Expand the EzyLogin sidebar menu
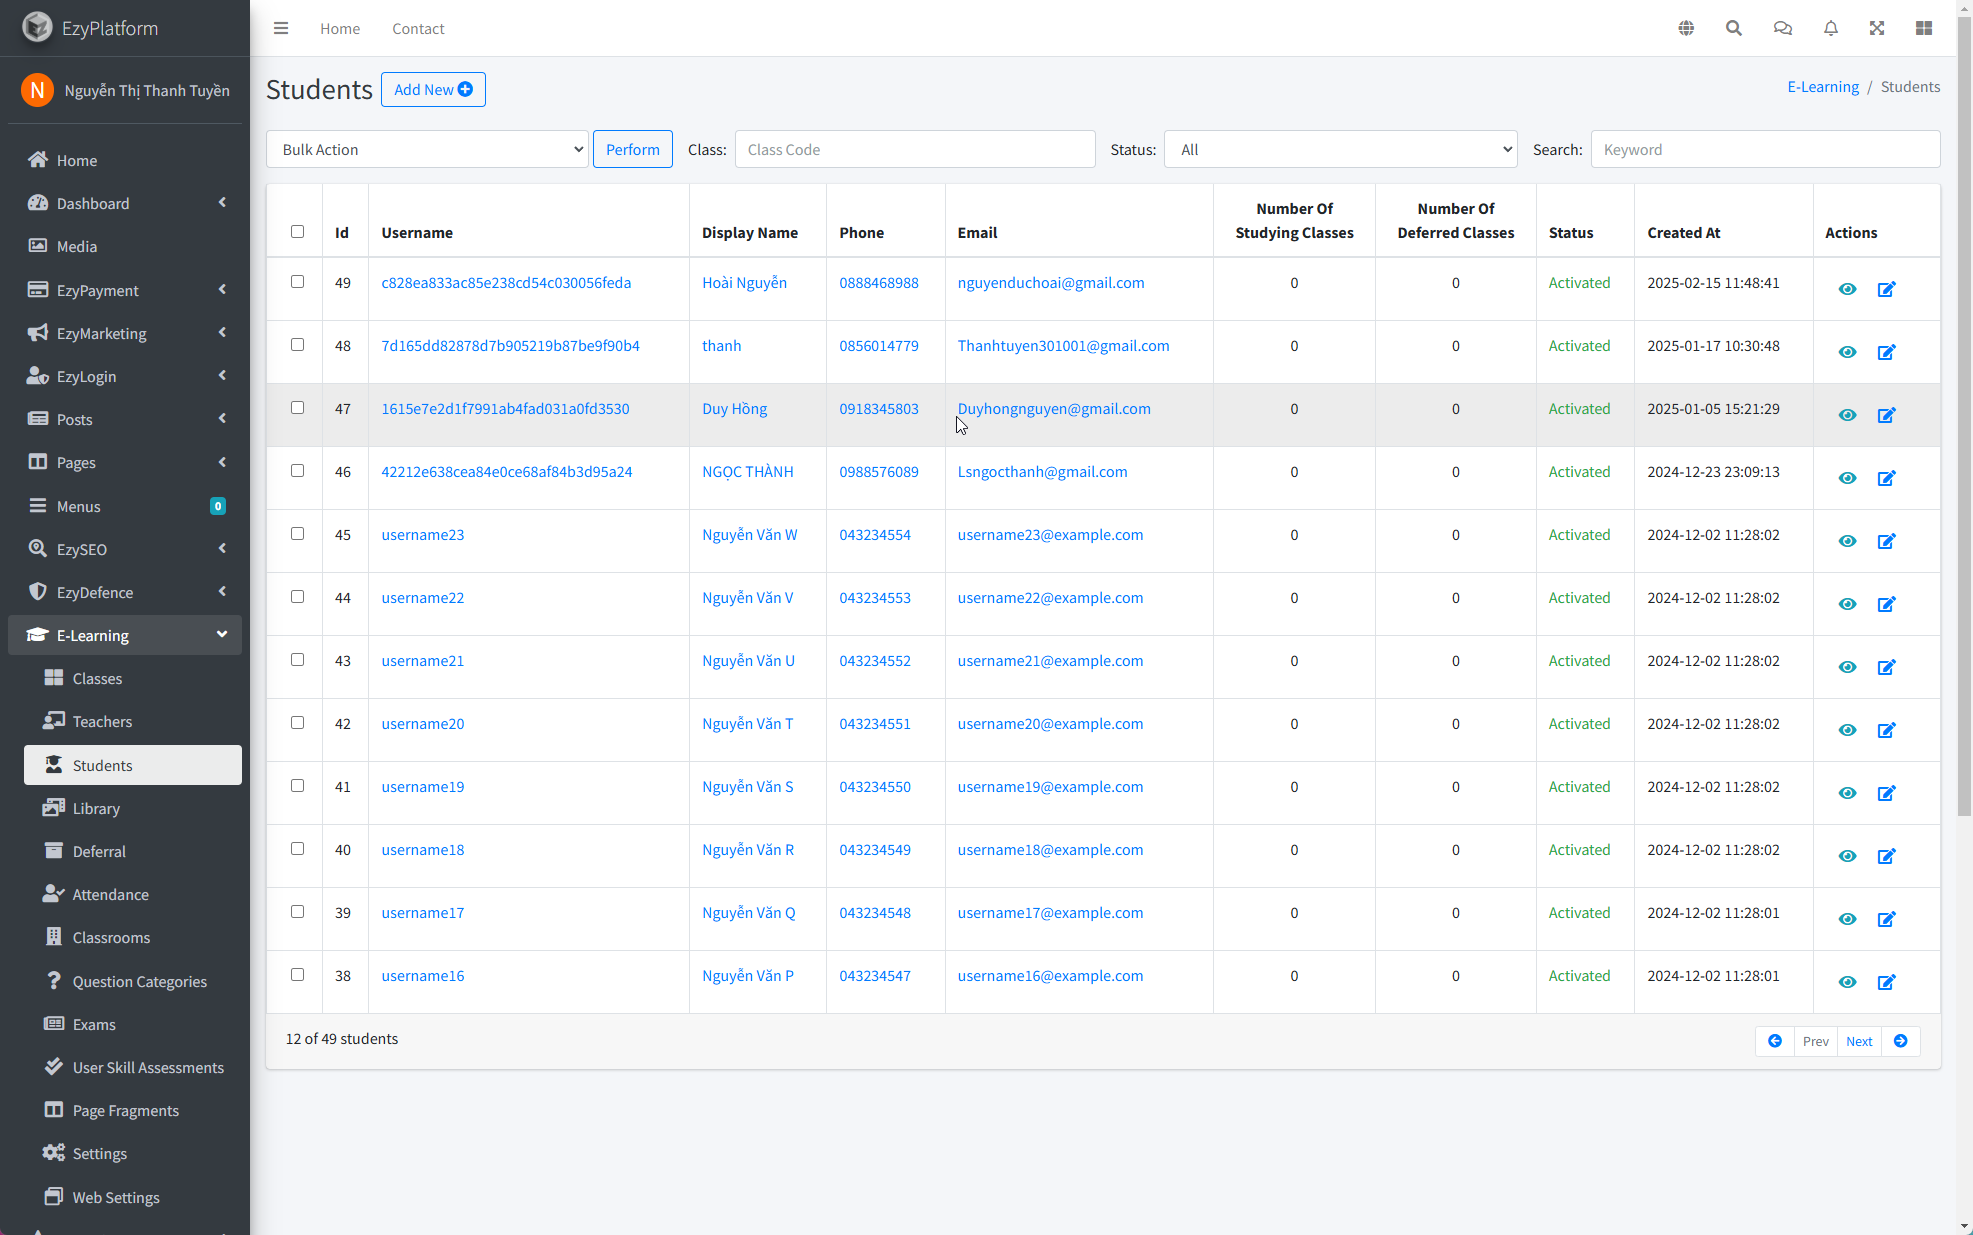This screenshot has height=1235, width=1973. pyautogui.click(x=125, y=376)
